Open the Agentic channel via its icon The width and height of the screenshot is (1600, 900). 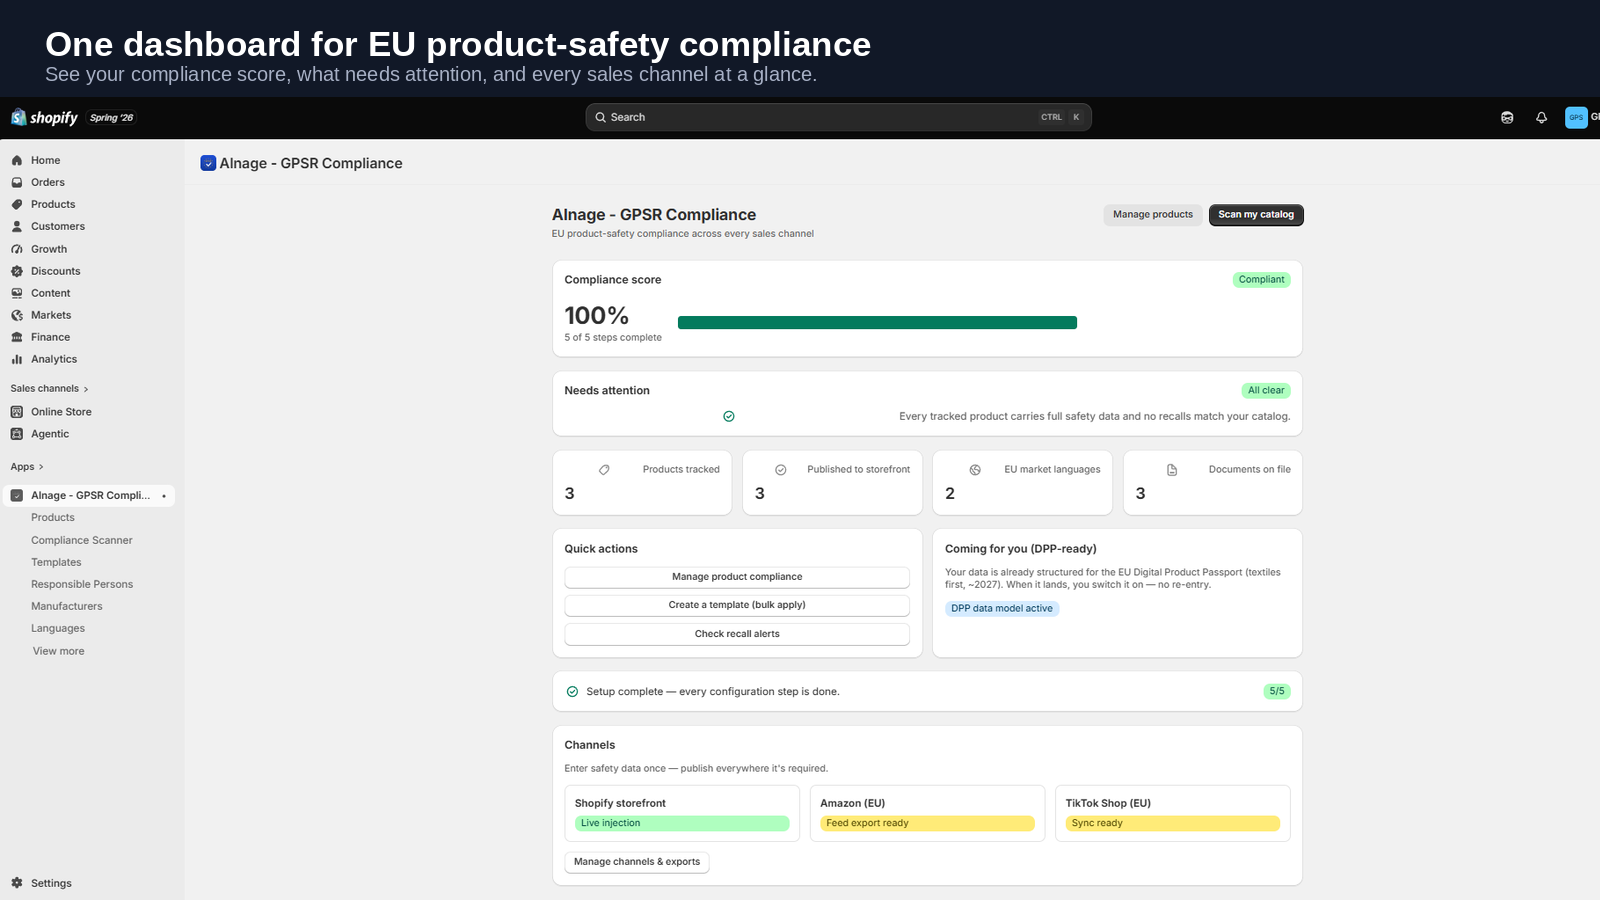tap(17, 434)
